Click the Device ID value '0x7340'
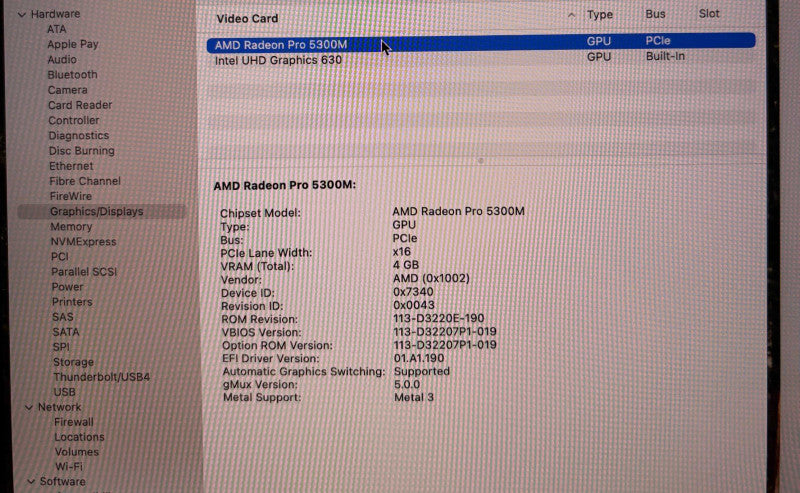Image resolution: width=800 pixels, height=493 pixels. click(x=413, y=292)
